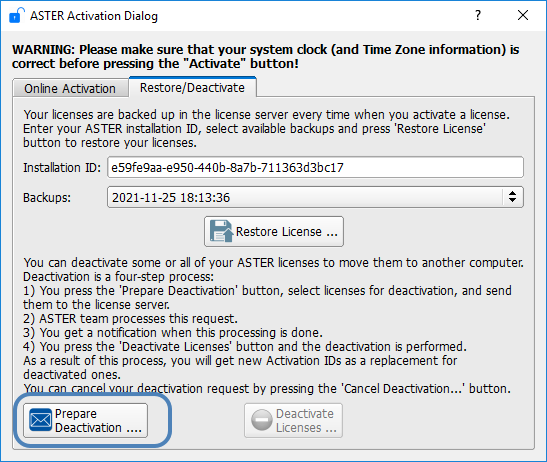Click the 'Backups:' label
The image size is (547, 462).
tap(47, 198)
